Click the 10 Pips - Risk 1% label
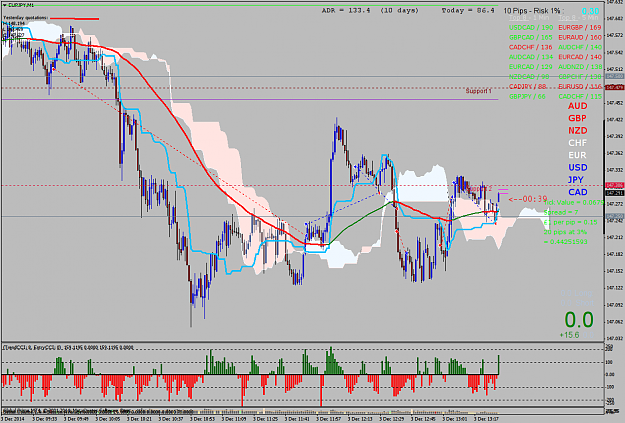The height and width of the screenshot is (423, 625). pos(534,11)
